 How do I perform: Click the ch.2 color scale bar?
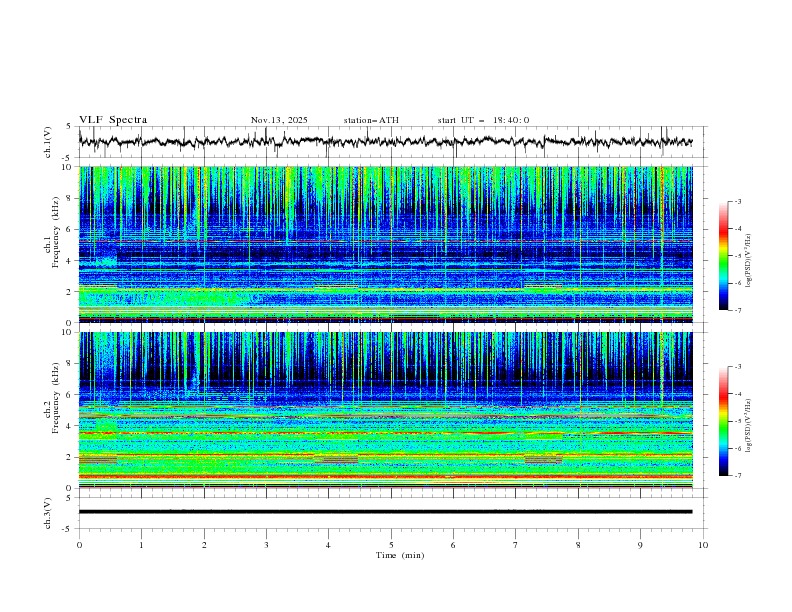tap(723, 421)
